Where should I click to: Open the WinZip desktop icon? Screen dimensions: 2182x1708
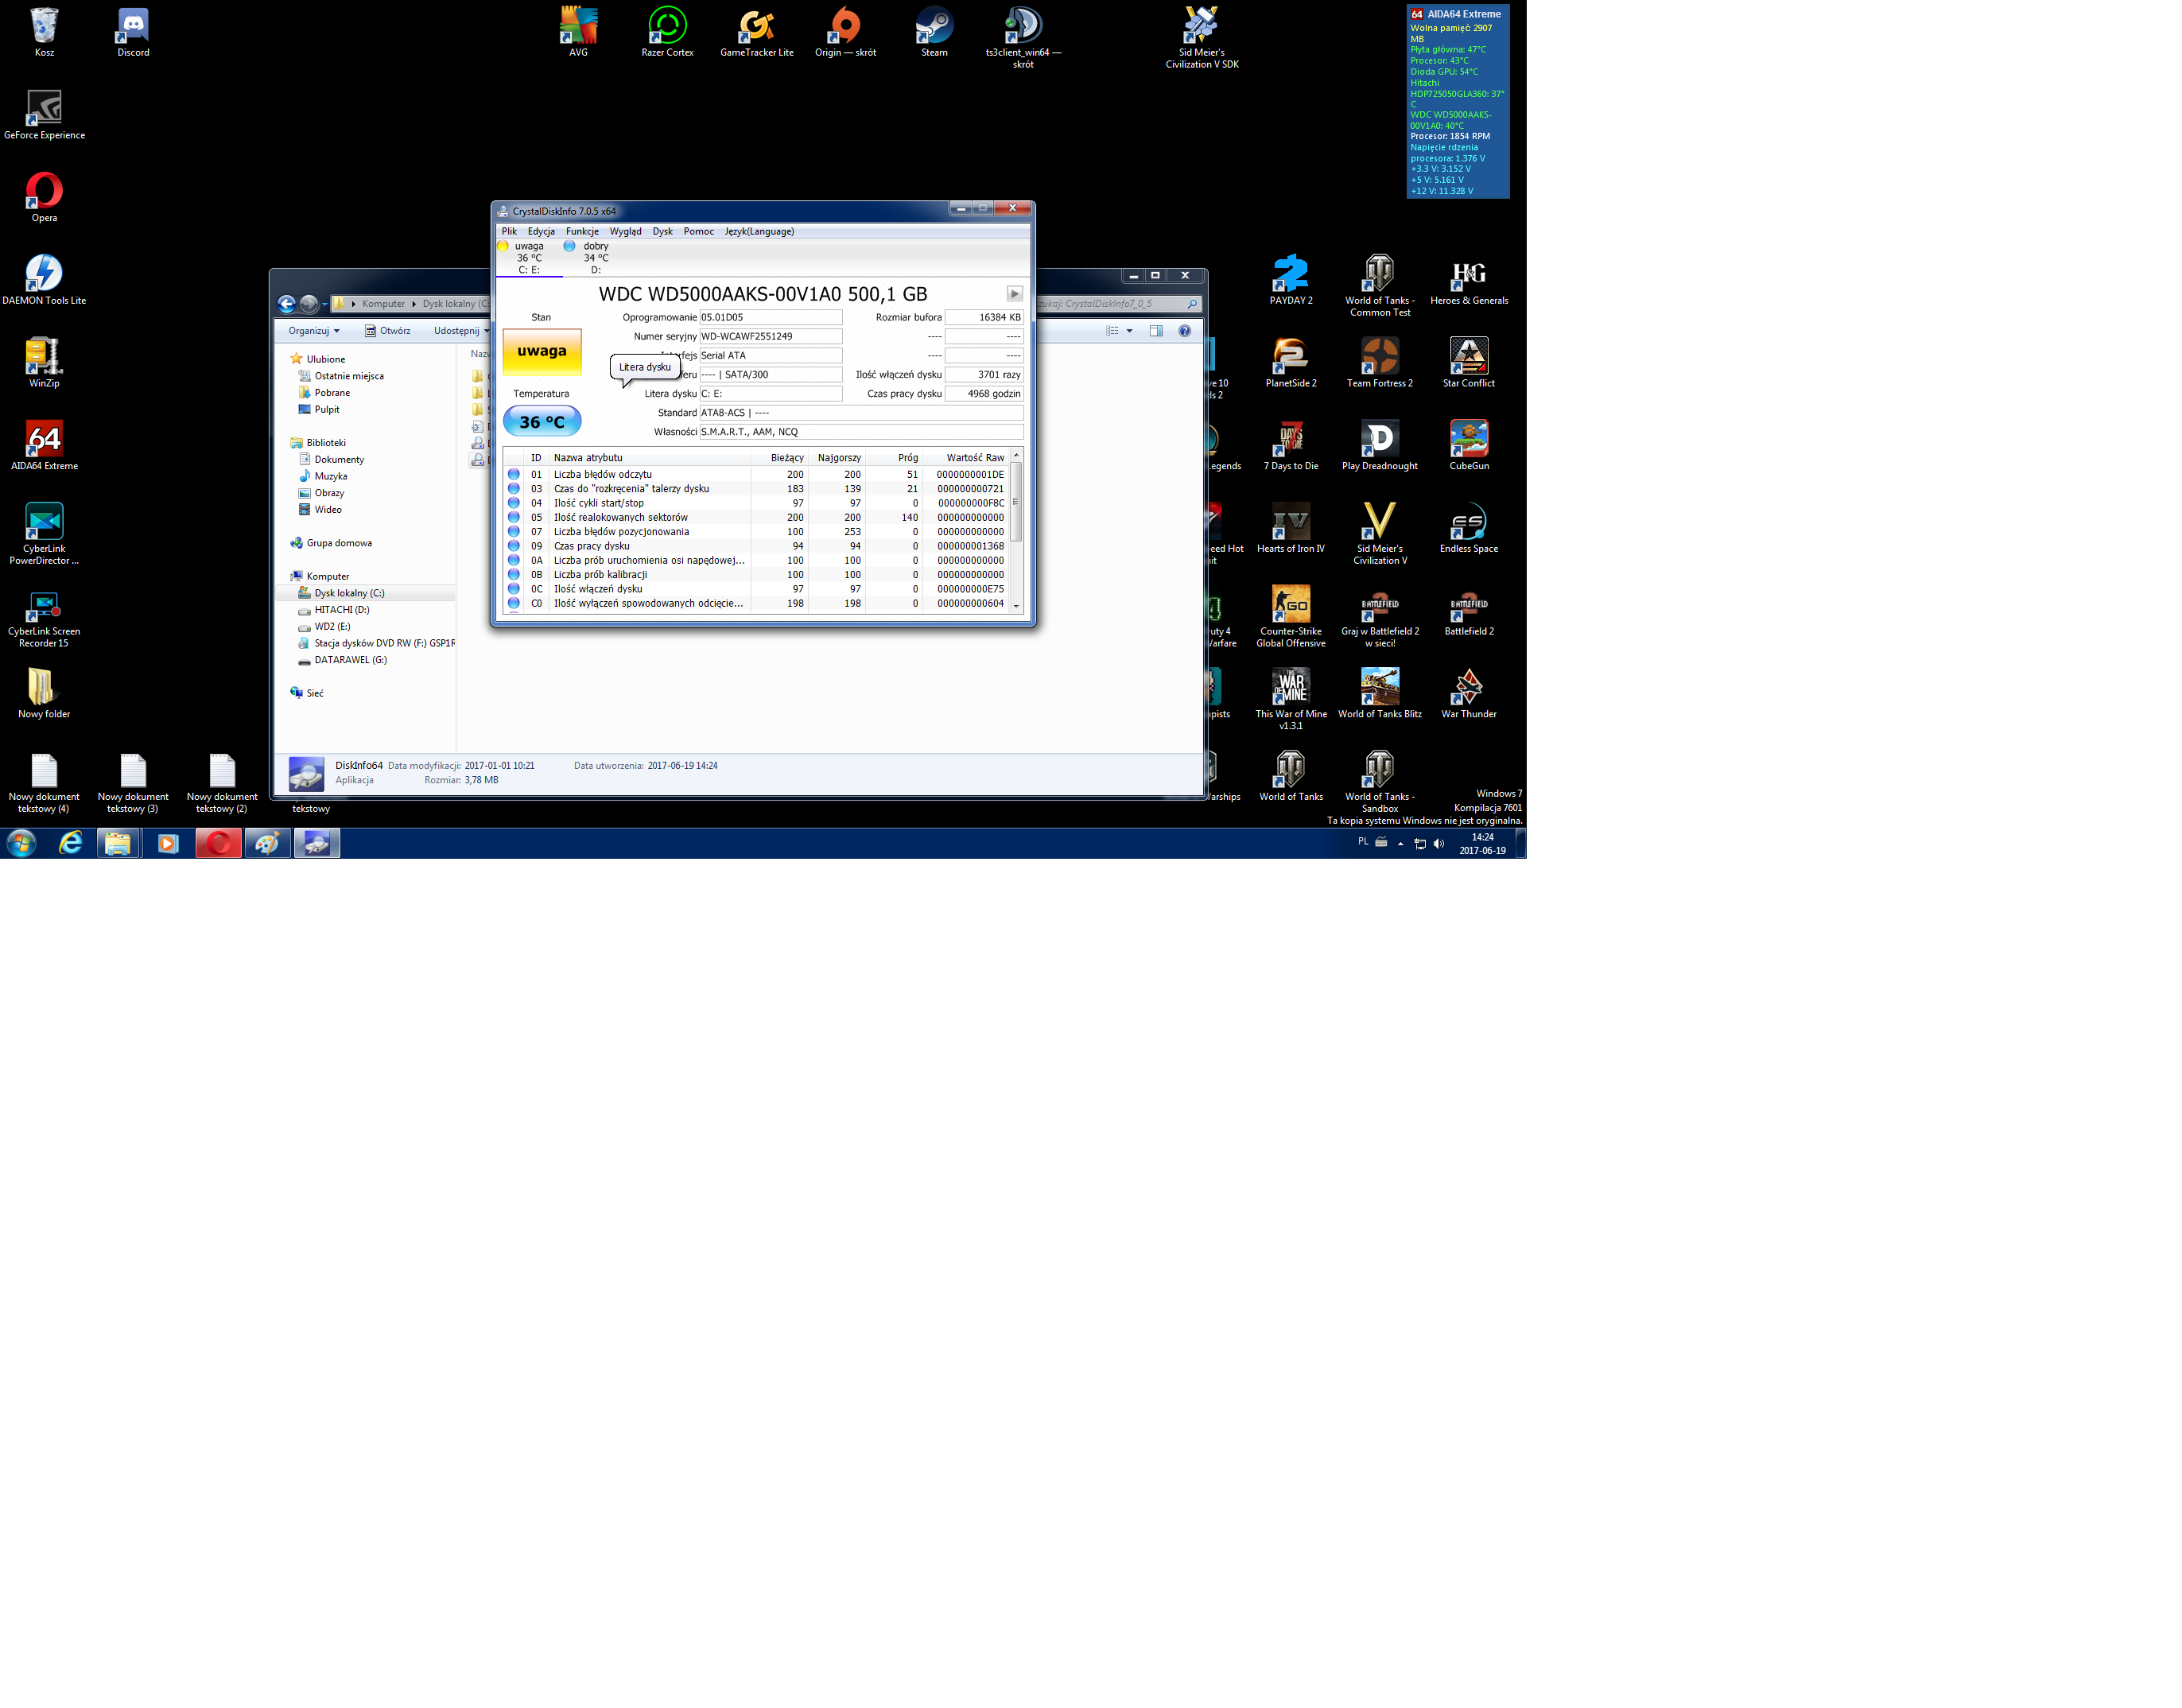tap(44, 363)
